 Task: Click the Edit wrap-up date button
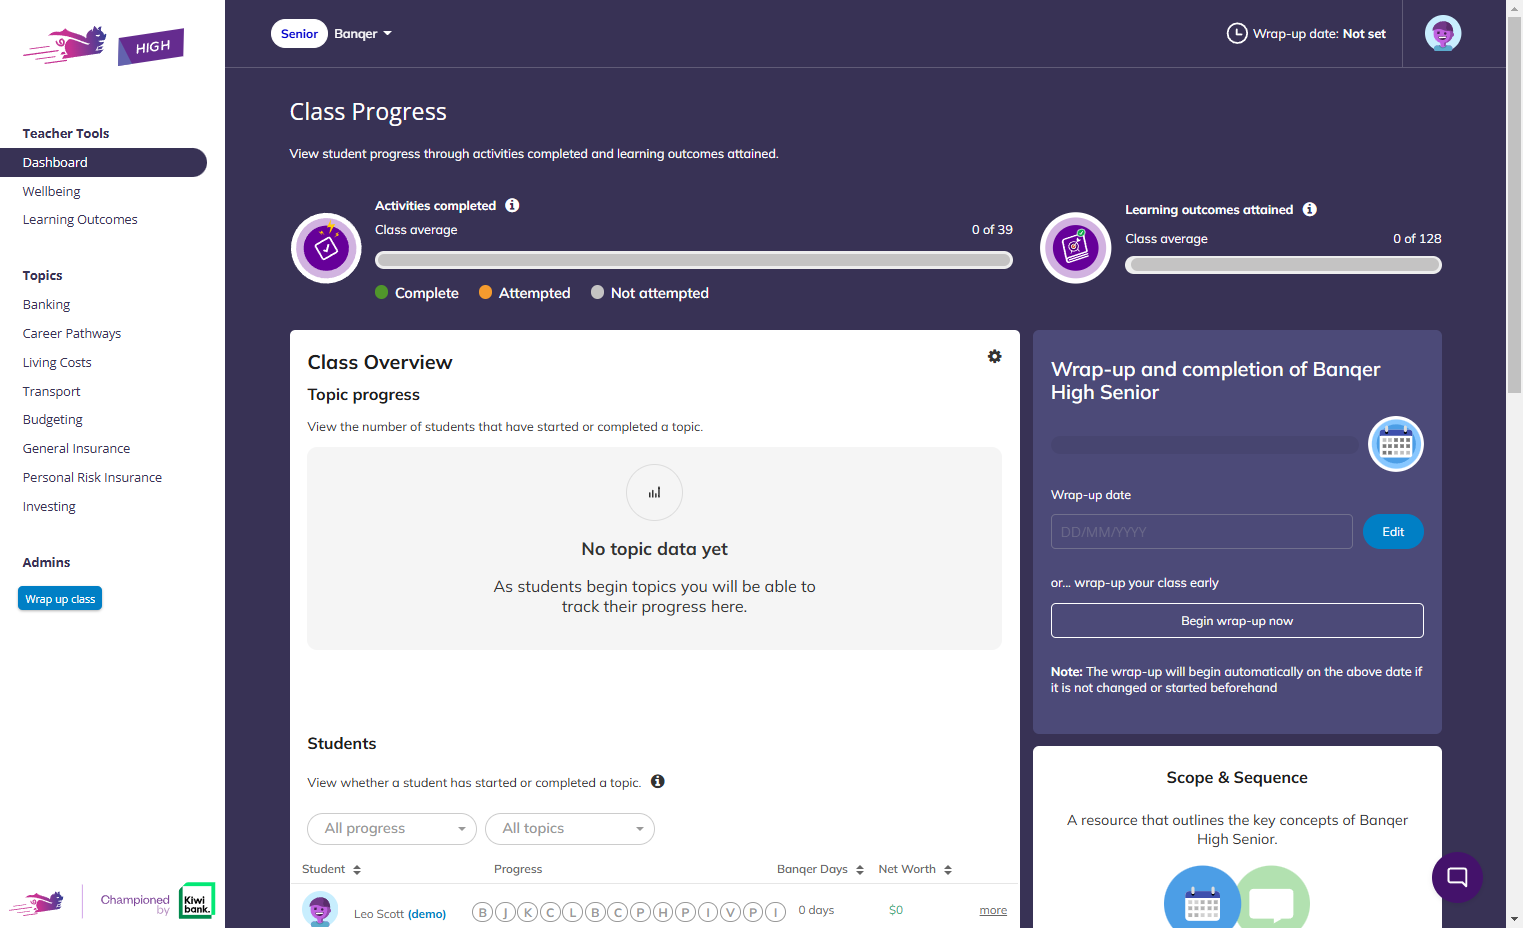pyautogui.click(x=1393, y=531)
